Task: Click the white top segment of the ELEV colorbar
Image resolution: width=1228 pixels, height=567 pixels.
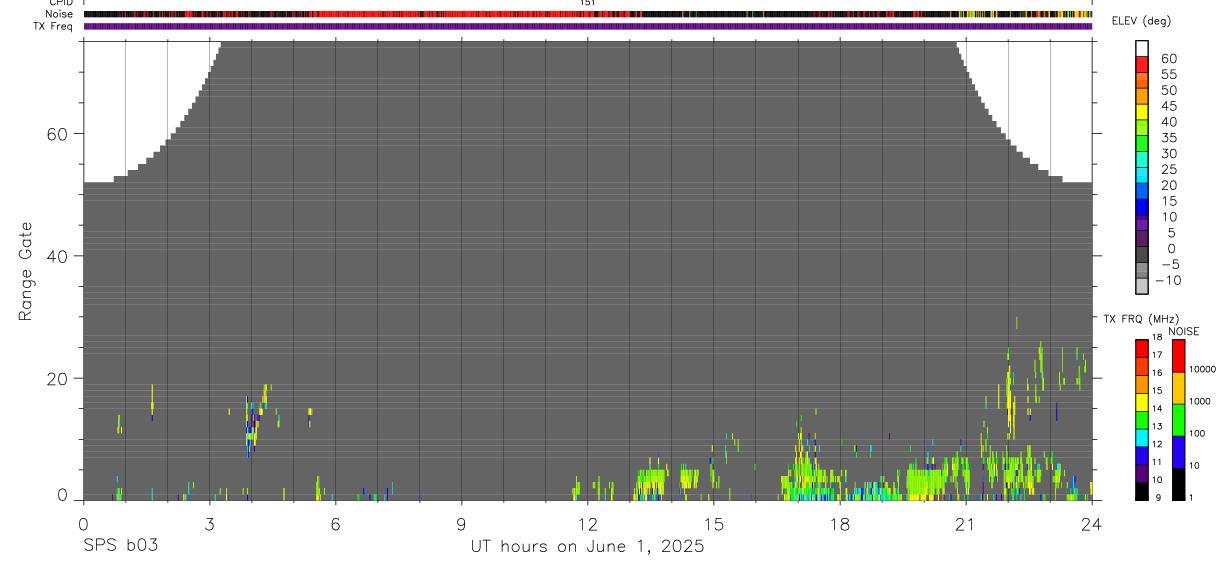Action: coord(1142,48)
